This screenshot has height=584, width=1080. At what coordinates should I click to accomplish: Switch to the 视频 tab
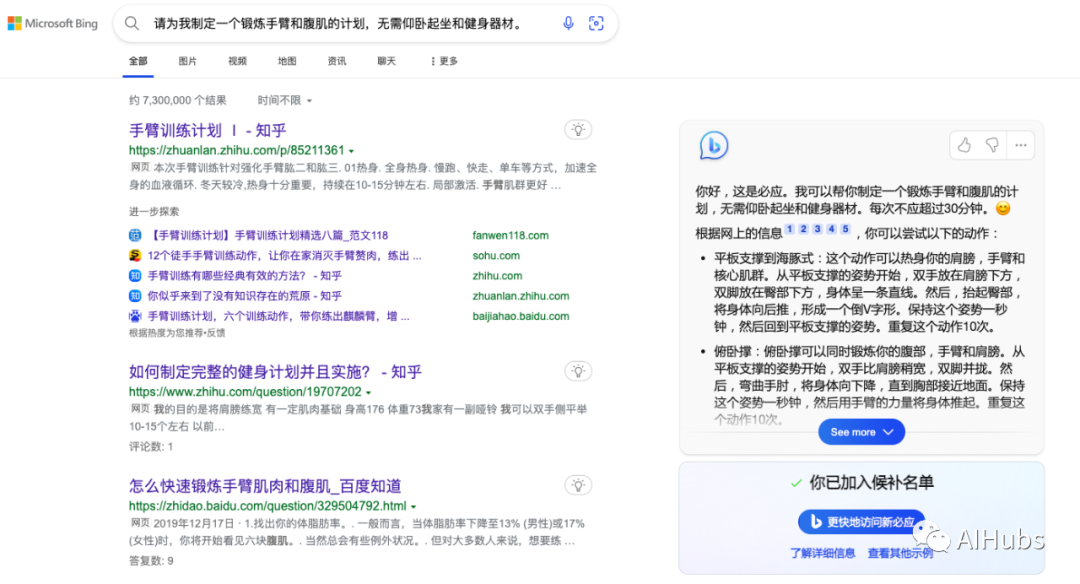[x=238, y=61]
